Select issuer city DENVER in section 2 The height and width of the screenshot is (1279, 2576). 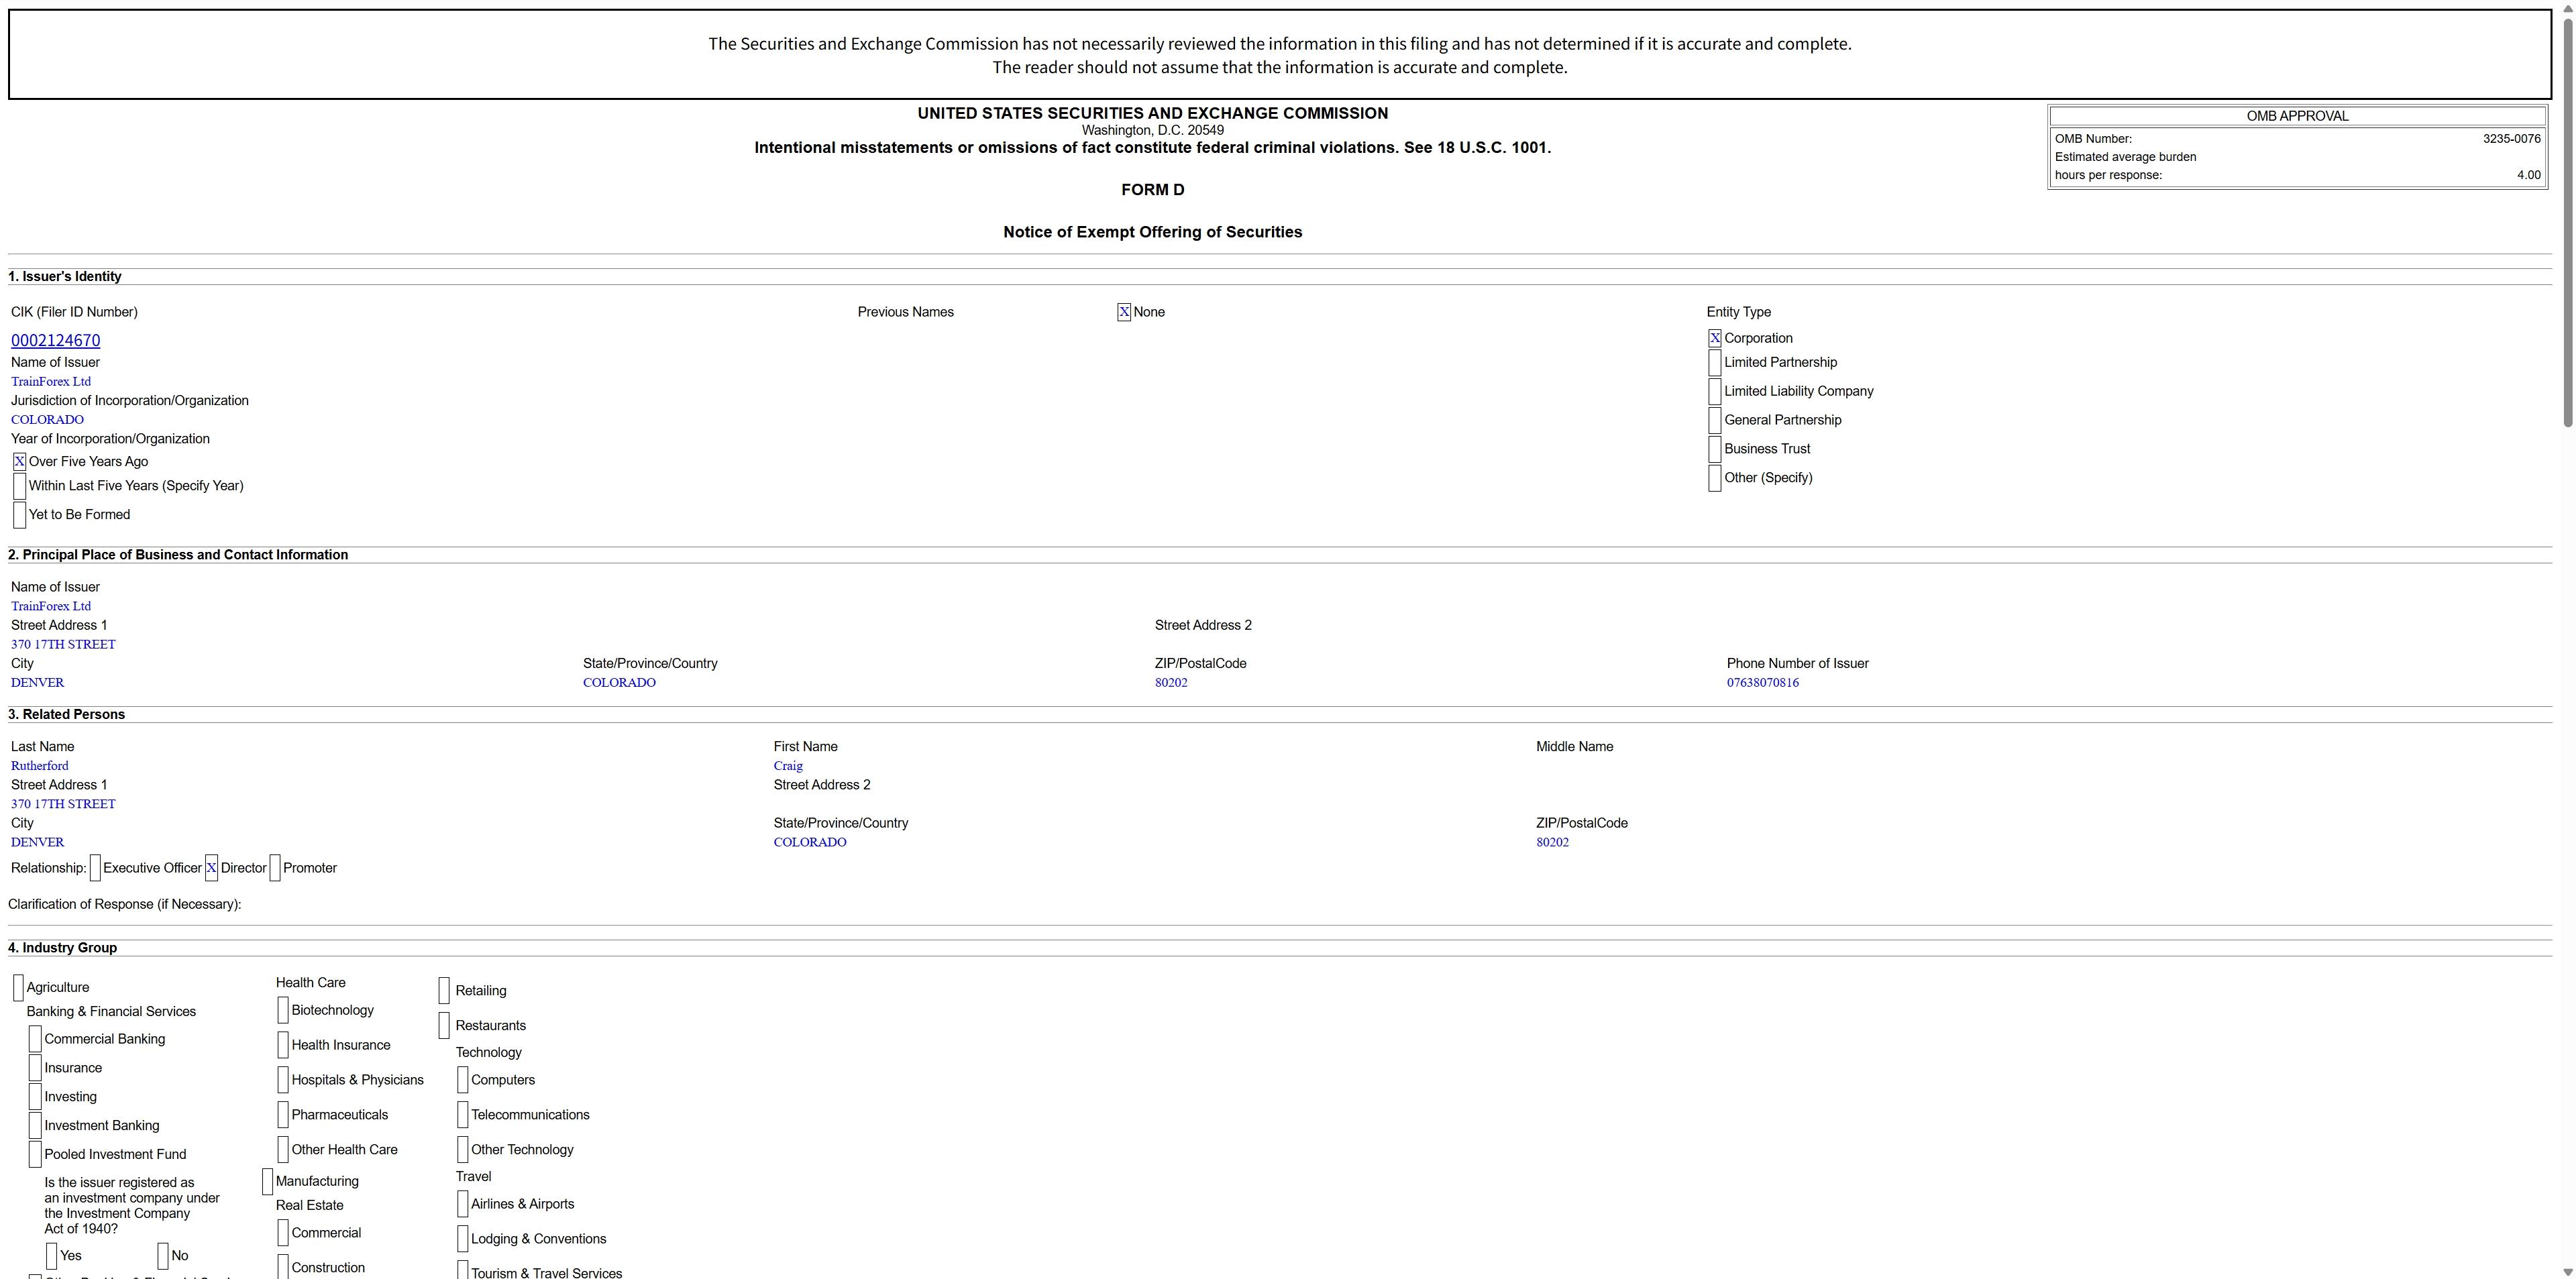pos(37,683)
